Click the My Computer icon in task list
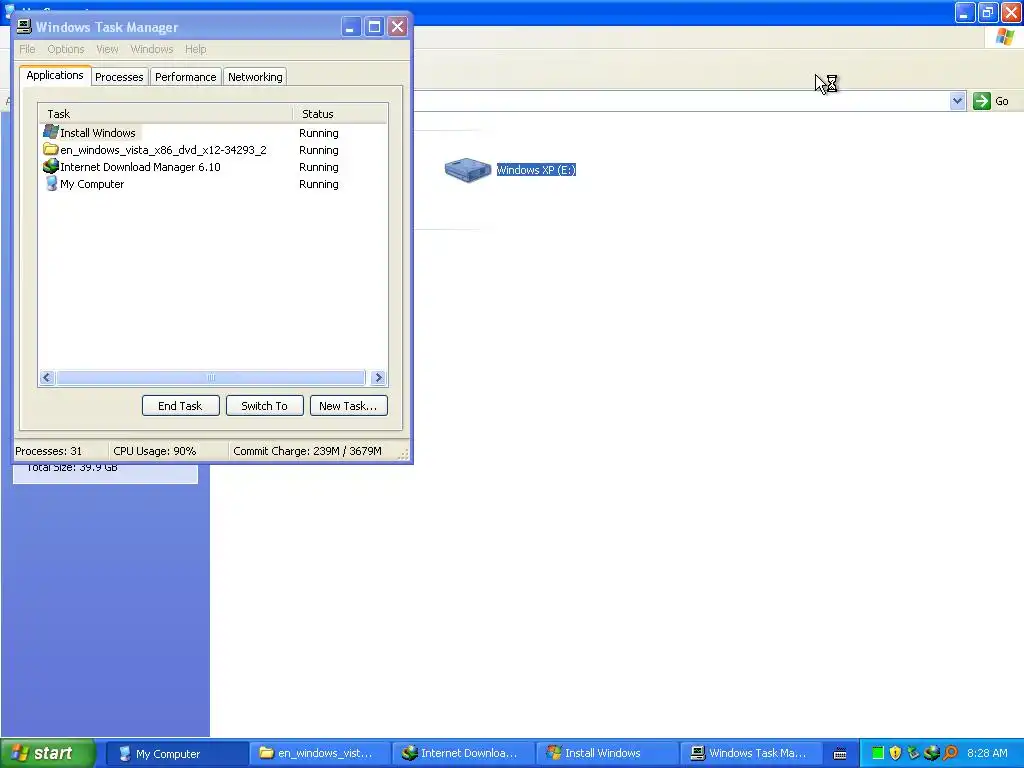This screenshot has width=1024, height=768. click(x=51, y=183)
